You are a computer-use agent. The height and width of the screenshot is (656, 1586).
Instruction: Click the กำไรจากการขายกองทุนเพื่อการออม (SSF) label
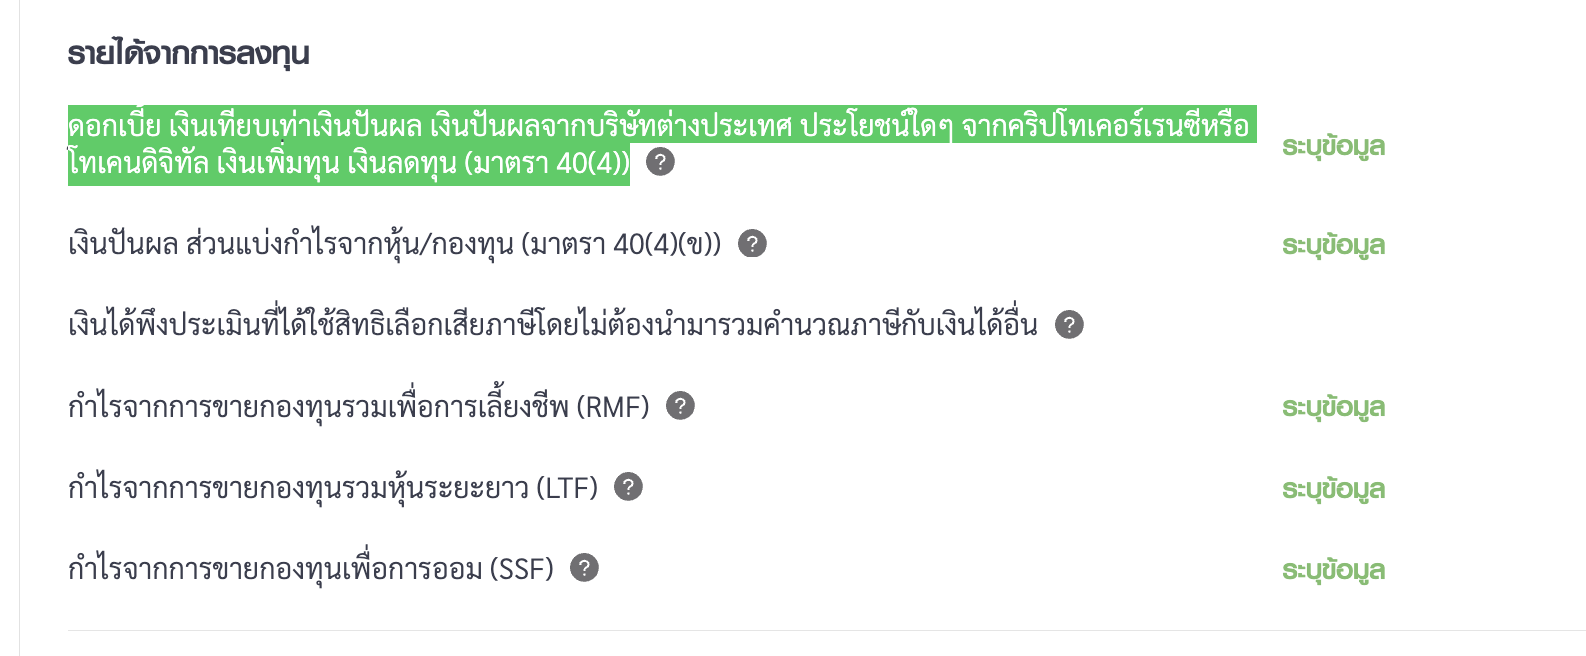pyautogui.click(x=310, y=569)
